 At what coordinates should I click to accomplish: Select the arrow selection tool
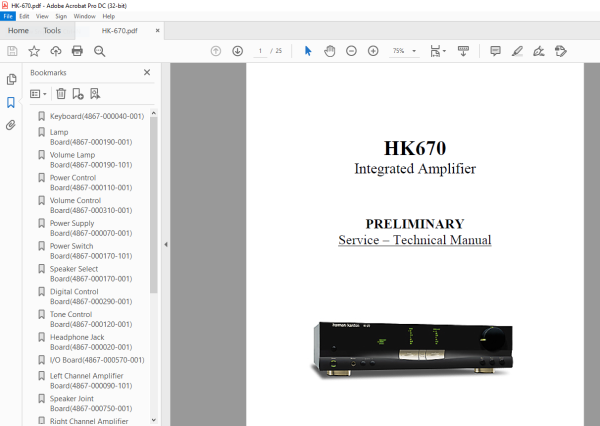[308, 51]
